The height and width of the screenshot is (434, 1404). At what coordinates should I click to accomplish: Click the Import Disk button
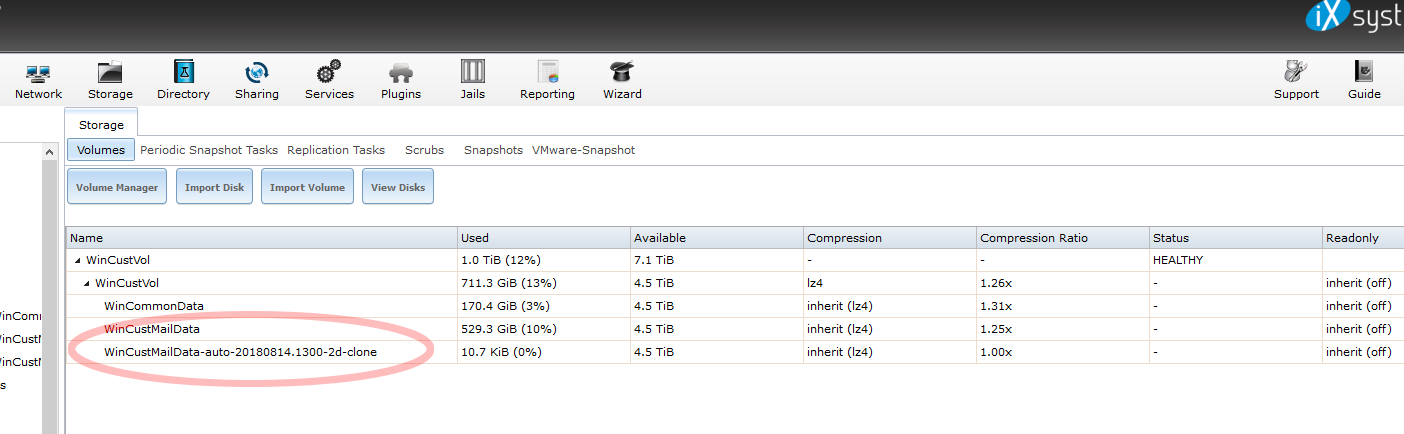click(x=214, y=187)
